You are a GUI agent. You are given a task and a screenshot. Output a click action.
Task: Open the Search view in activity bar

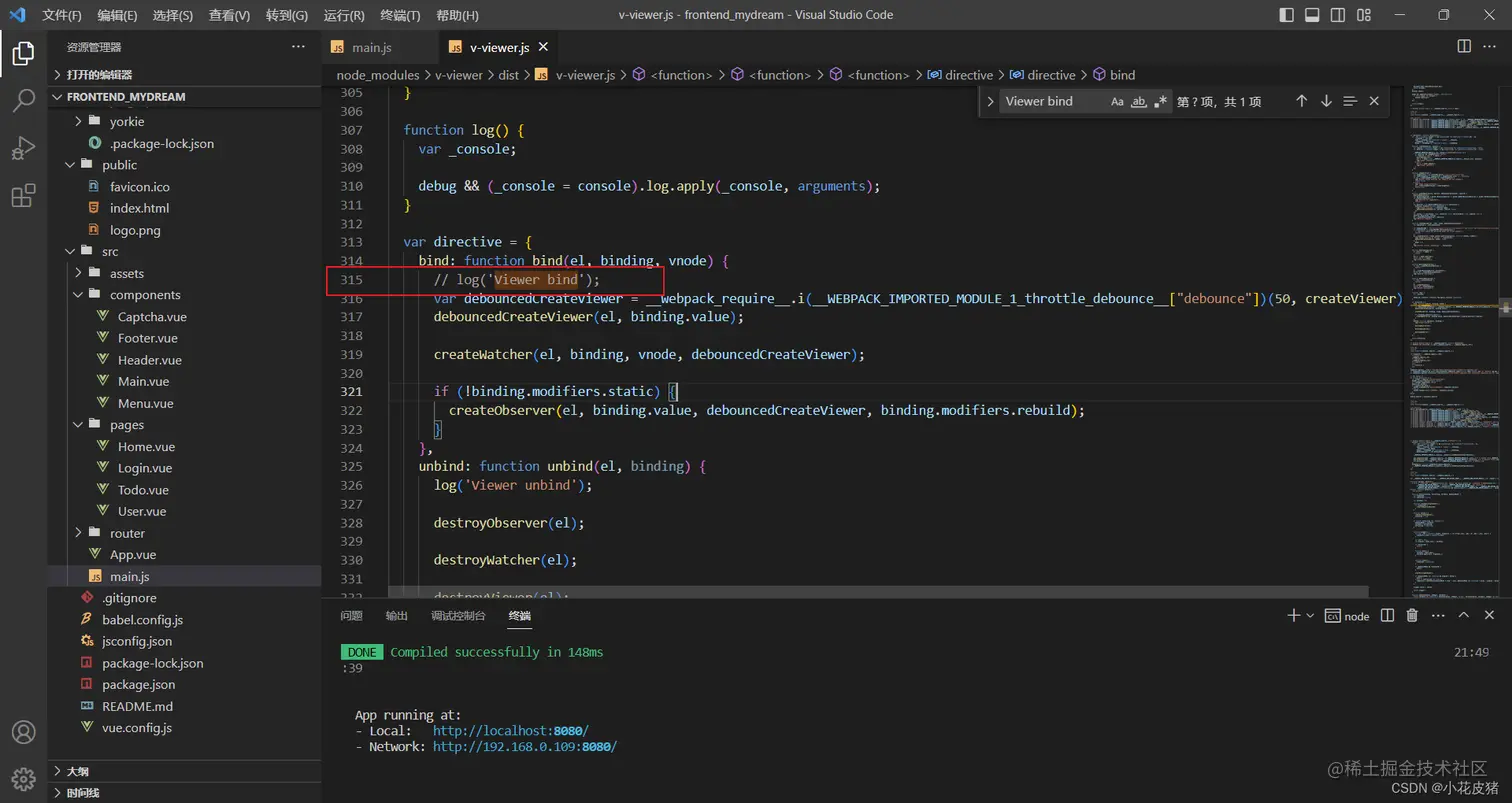[x=23, y=100]
